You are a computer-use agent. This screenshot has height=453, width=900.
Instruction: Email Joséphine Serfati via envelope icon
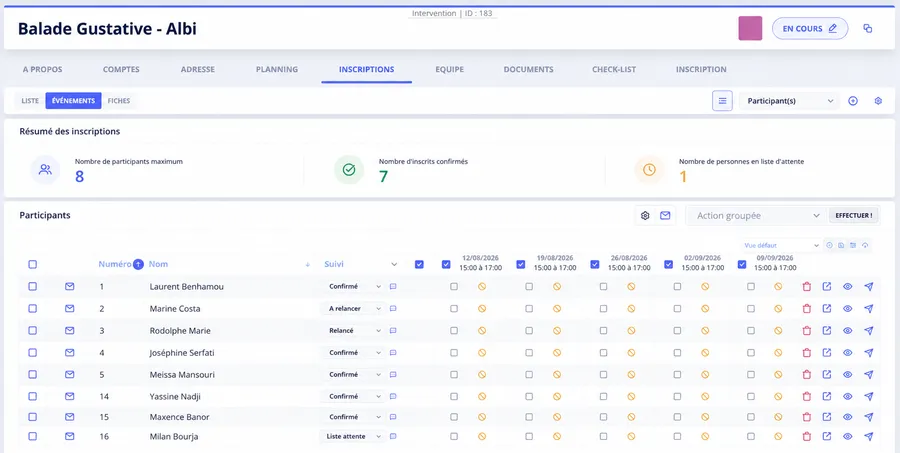coord(69,353)
